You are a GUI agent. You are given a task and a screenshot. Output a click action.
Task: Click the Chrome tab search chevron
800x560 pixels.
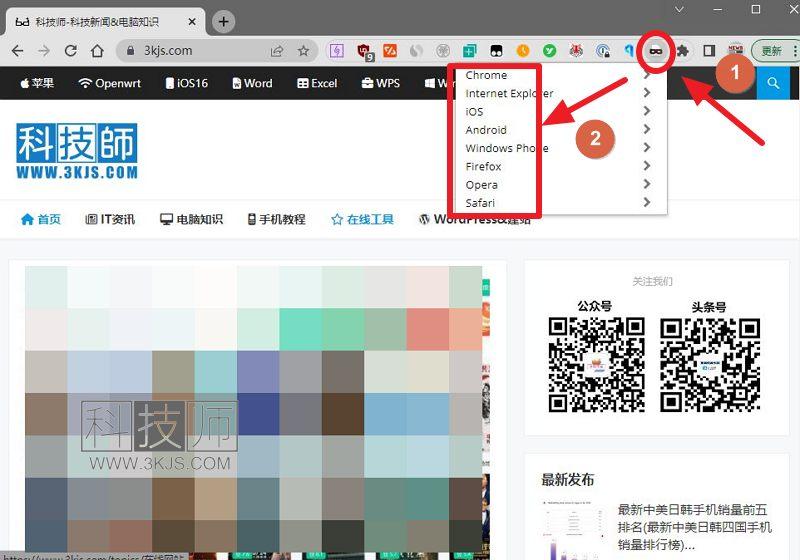point(679,9)
